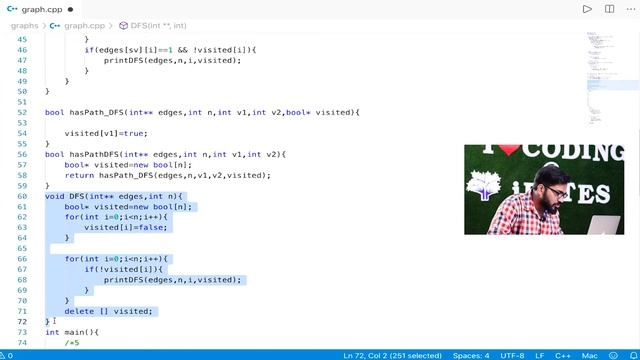
Task: Click the hasPathDFS function name on line 56
Action: 94,155
